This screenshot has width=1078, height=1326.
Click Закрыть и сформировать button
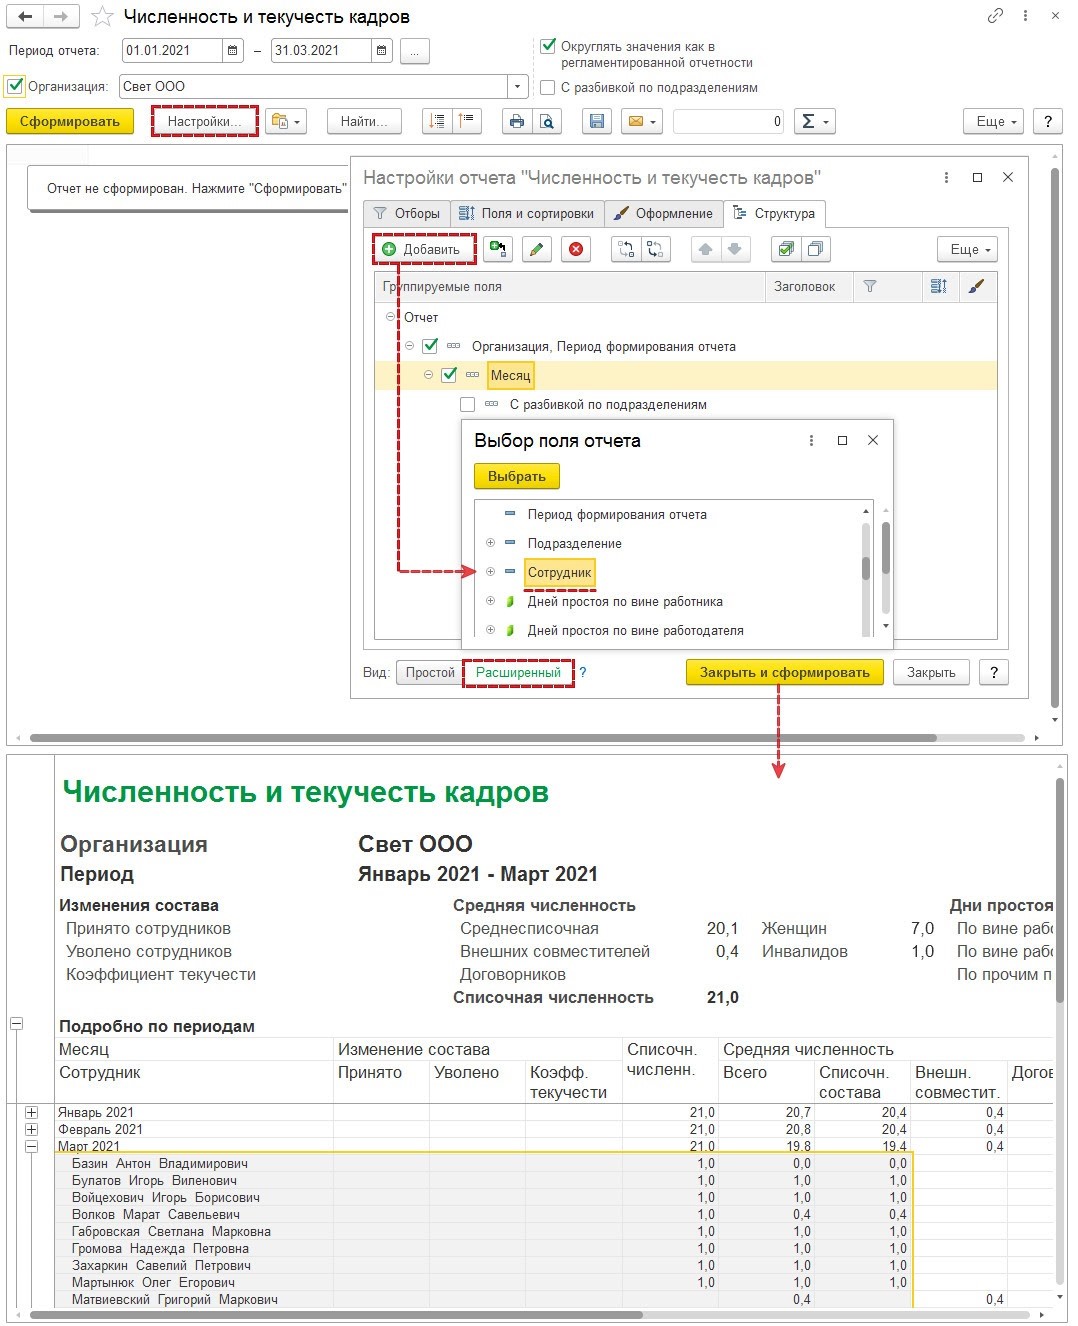[784, 673]
